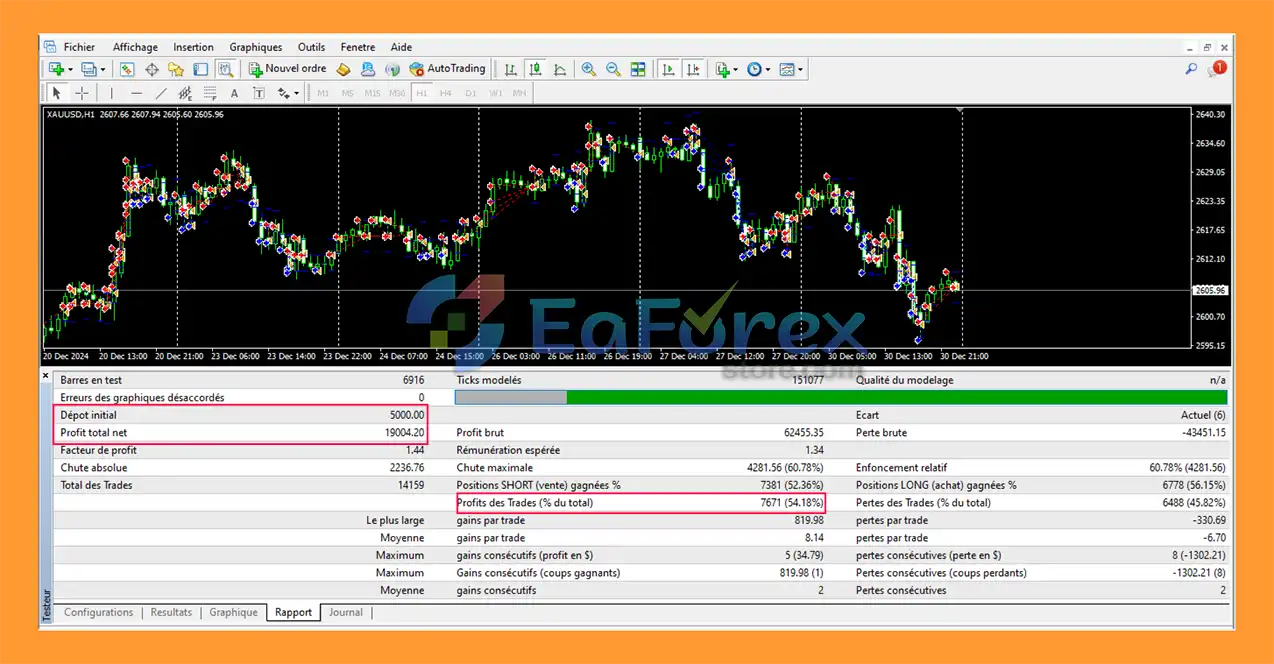Select the crosshair cursor tool
Viewport: 1274px width, 664px height.
click(x=81, y=93)
